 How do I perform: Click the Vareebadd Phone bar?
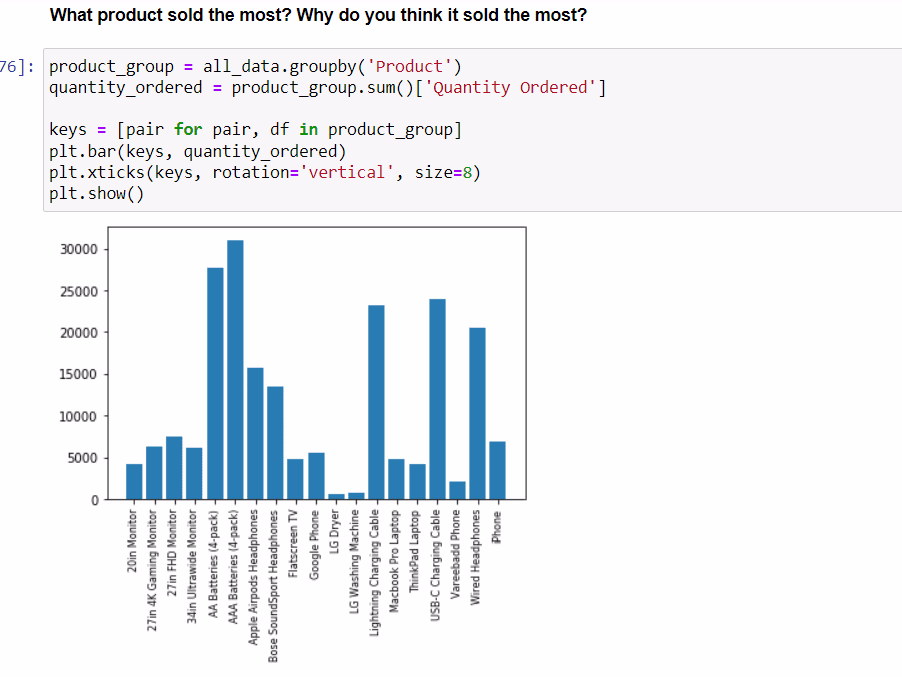point(457,490)
